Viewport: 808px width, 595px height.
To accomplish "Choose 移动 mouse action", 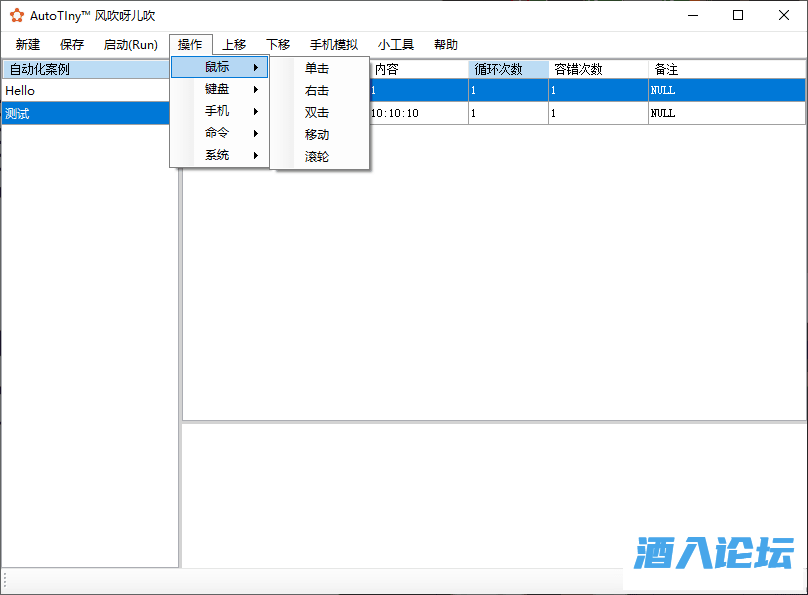I will (317, 135).
